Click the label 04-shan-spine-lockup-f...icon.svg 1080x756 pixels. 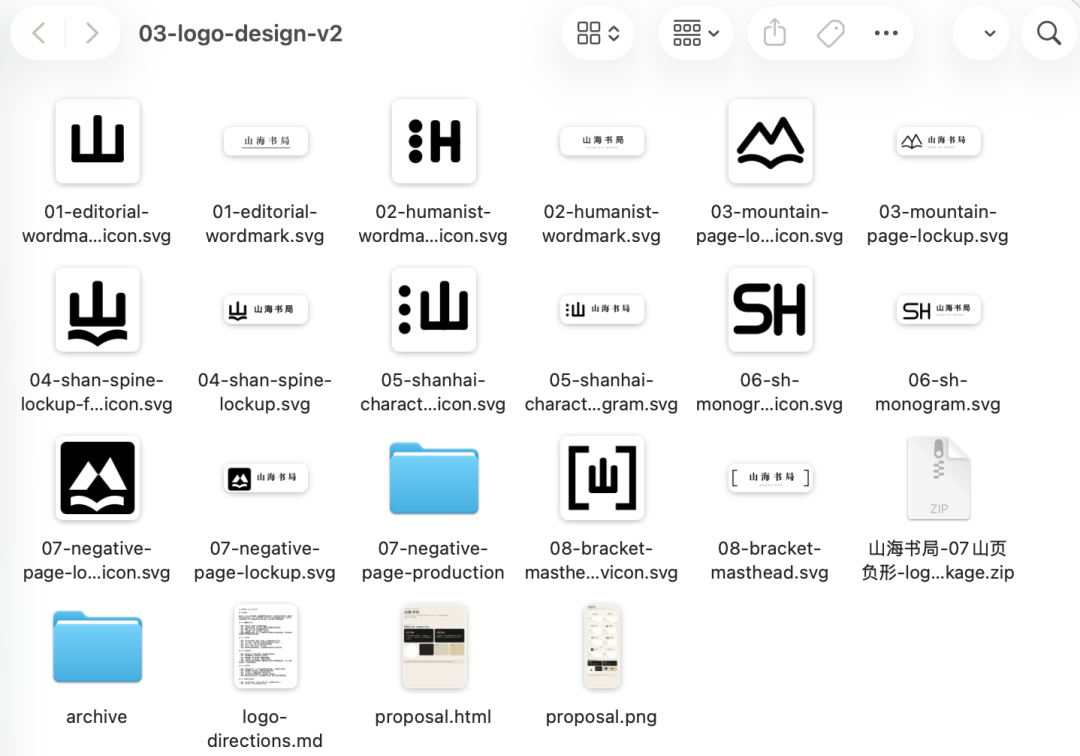[96, 392]
